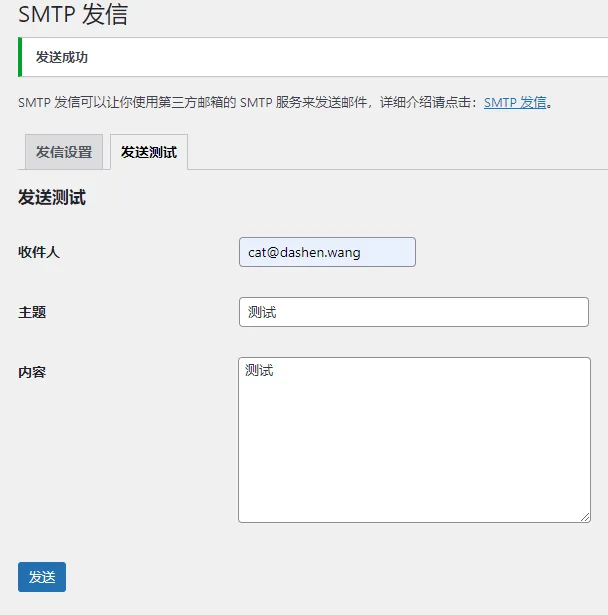Grab the textarea resize handle corner
The width and height of the screenshot is (608, 615).
(585, 517)
